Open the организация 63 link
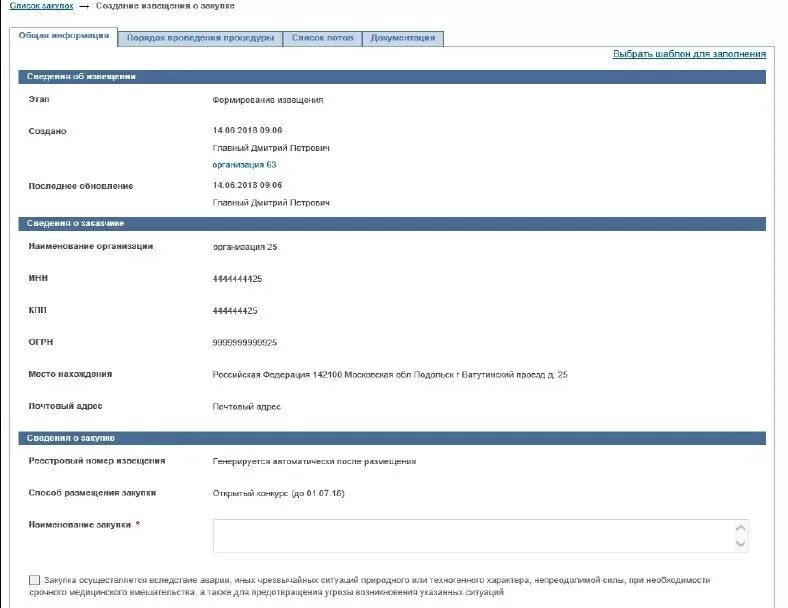Viewport: 788px width, 608px height. [244, 165]
